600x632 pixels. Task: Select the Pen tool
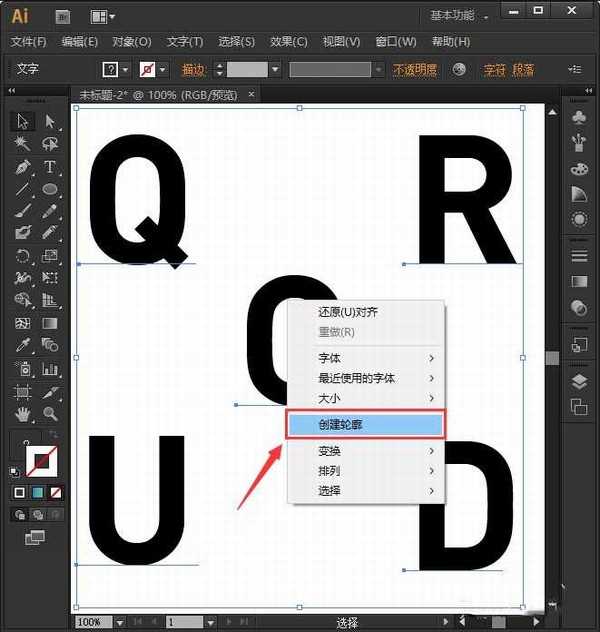23,166
